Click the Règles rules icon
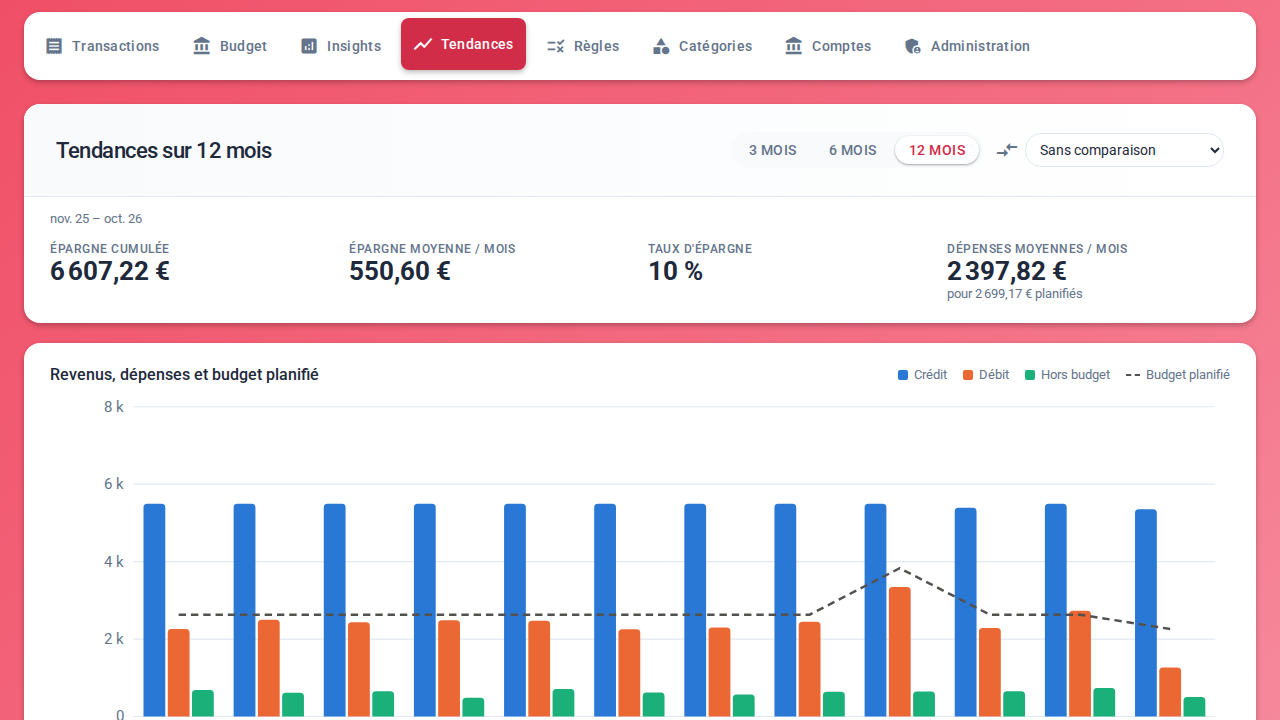 556,46
